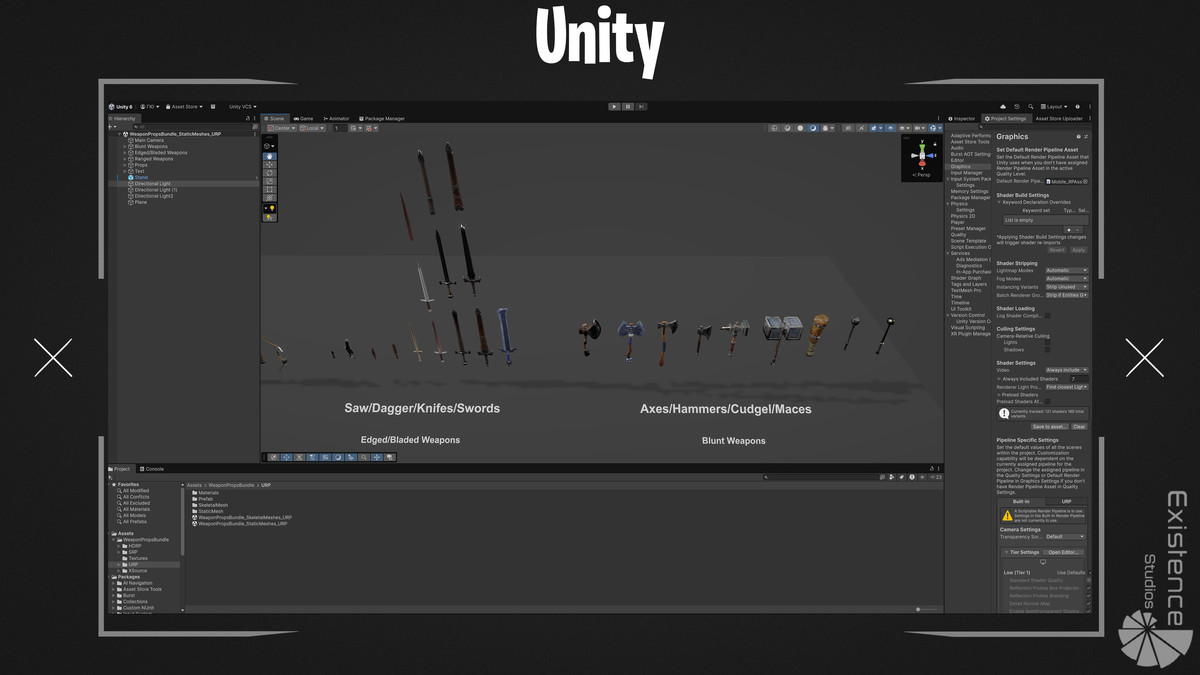The image size is (1200, 675).
Task: Toggle Preload Shaders After checkbox
Action: point(1047,402)
